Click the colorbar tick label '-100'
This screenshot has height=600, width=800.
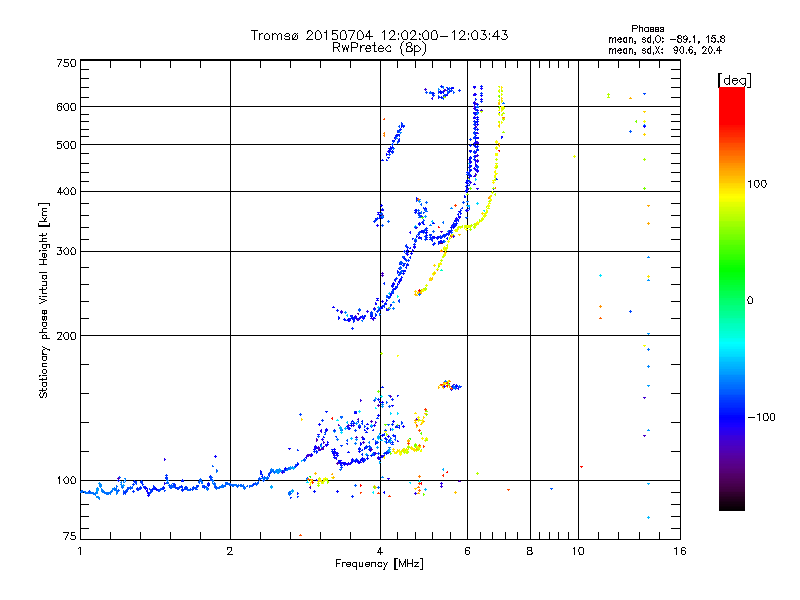(x=761, y=417)
